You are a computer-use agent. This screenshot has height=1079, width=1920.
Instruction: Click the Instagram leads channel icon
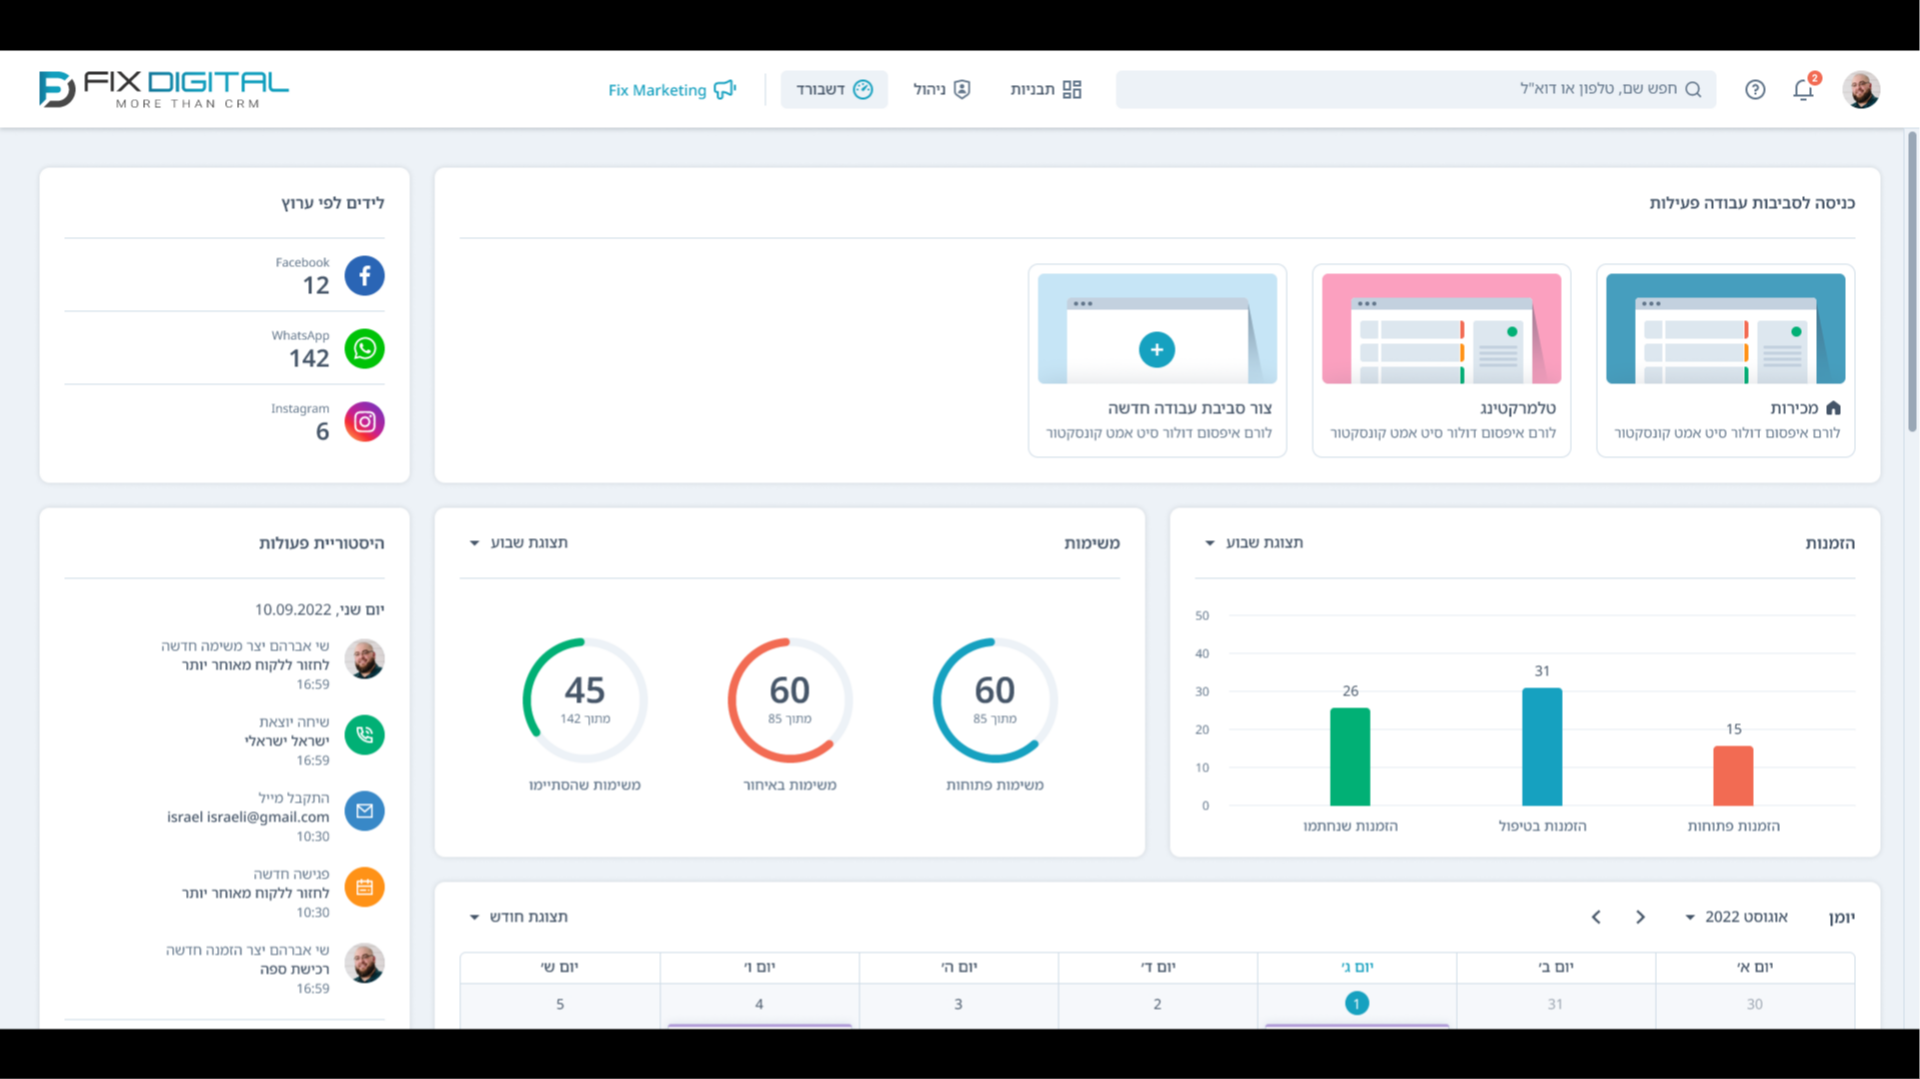364,421
